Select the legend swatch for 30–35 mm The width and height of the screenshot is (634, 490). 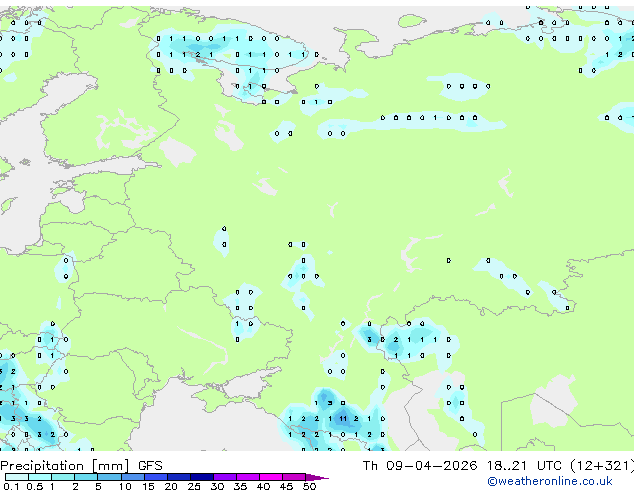225,477
